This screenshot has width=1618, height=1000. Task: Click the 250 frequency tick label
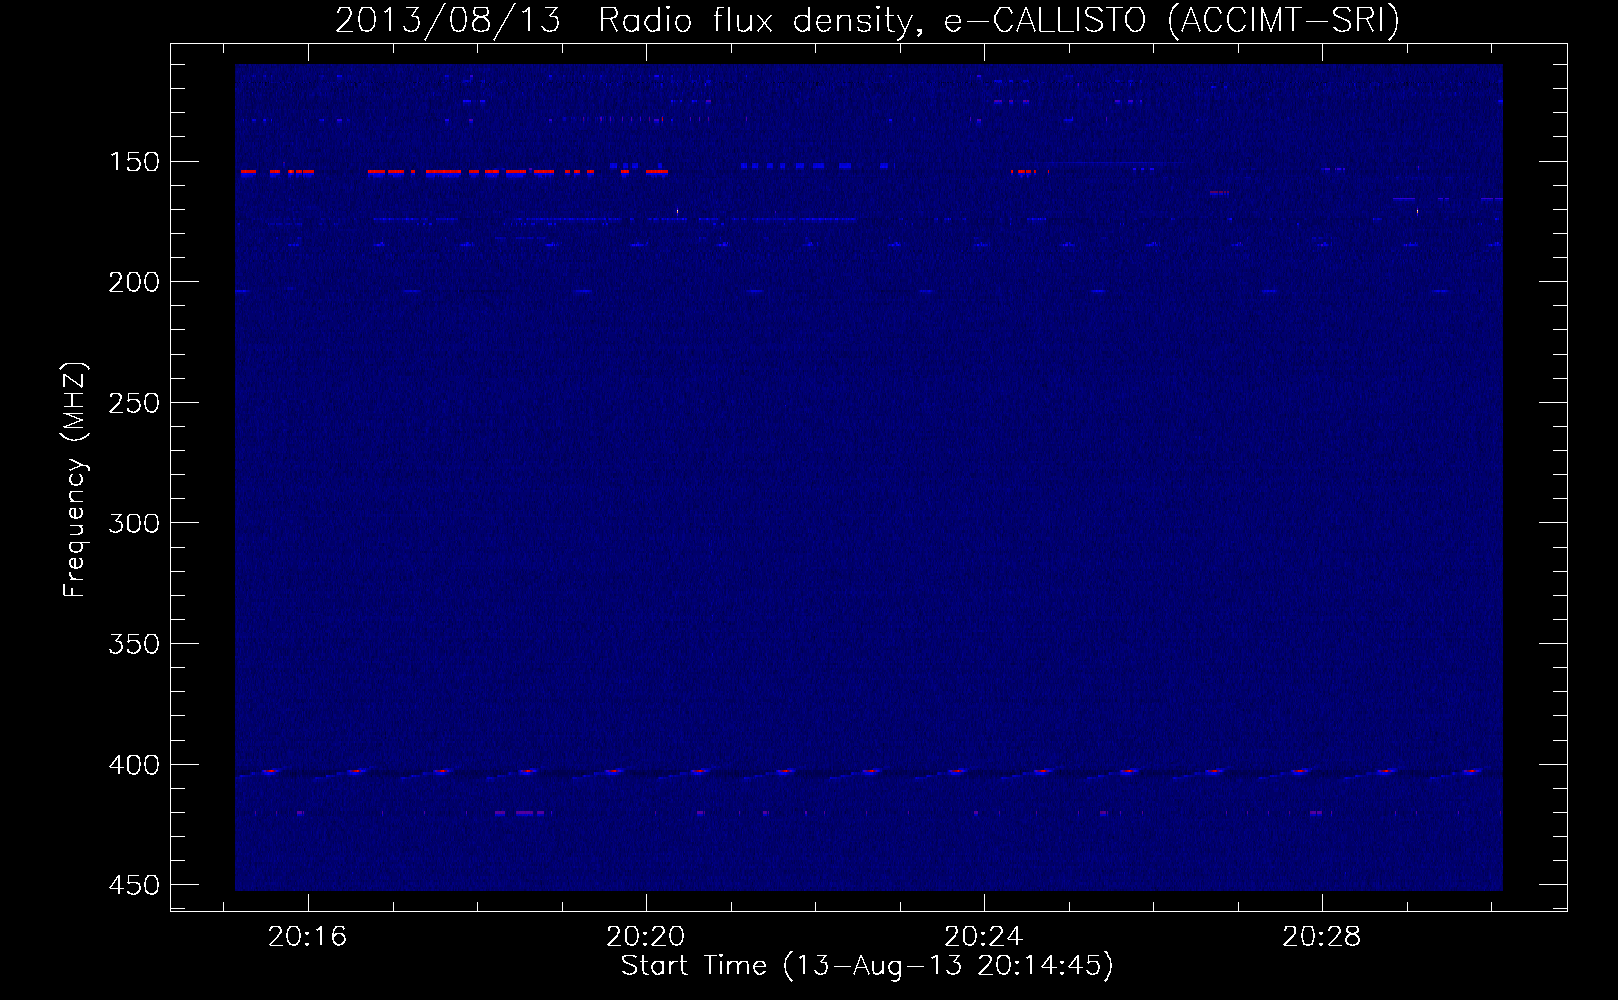pyautogui.click(x=134, y=403)
